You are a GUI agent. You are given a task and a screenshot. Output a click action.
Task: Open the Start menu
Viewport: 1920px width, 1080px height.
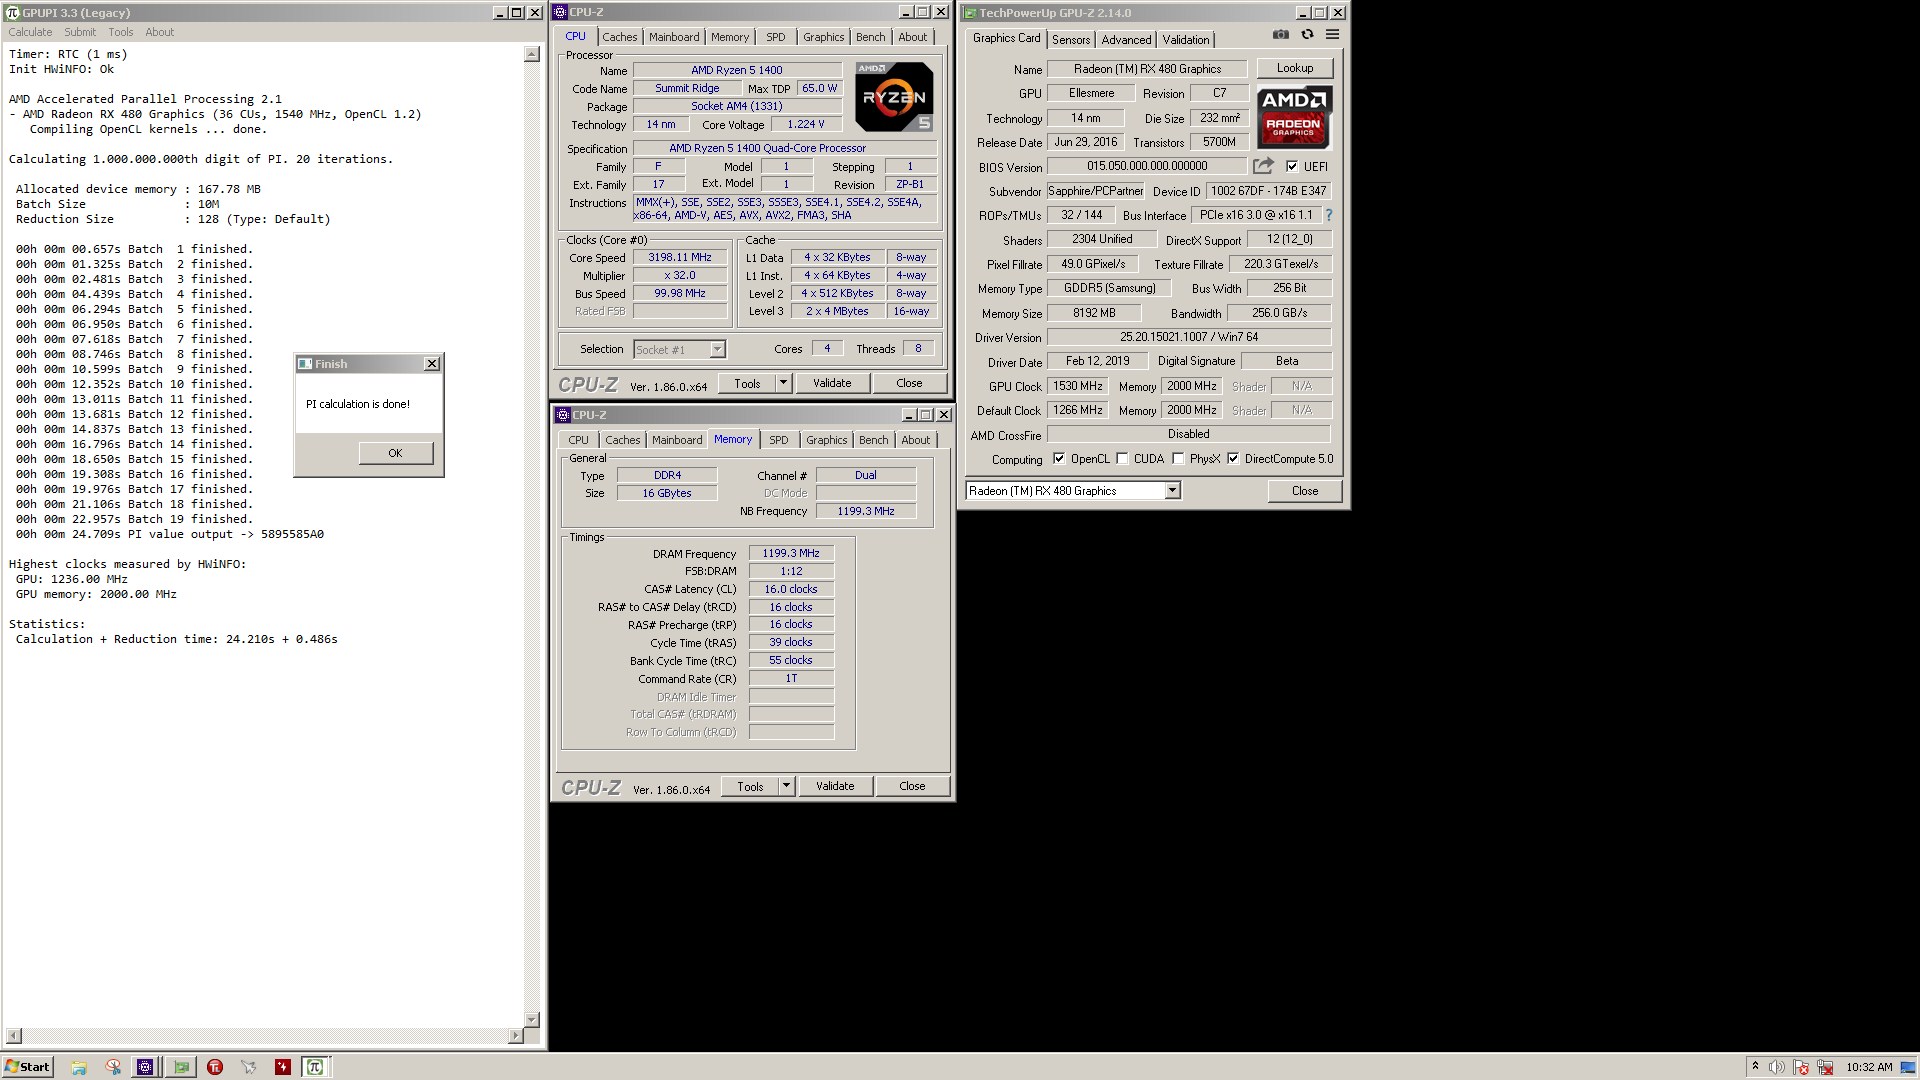coord(28,1067)
